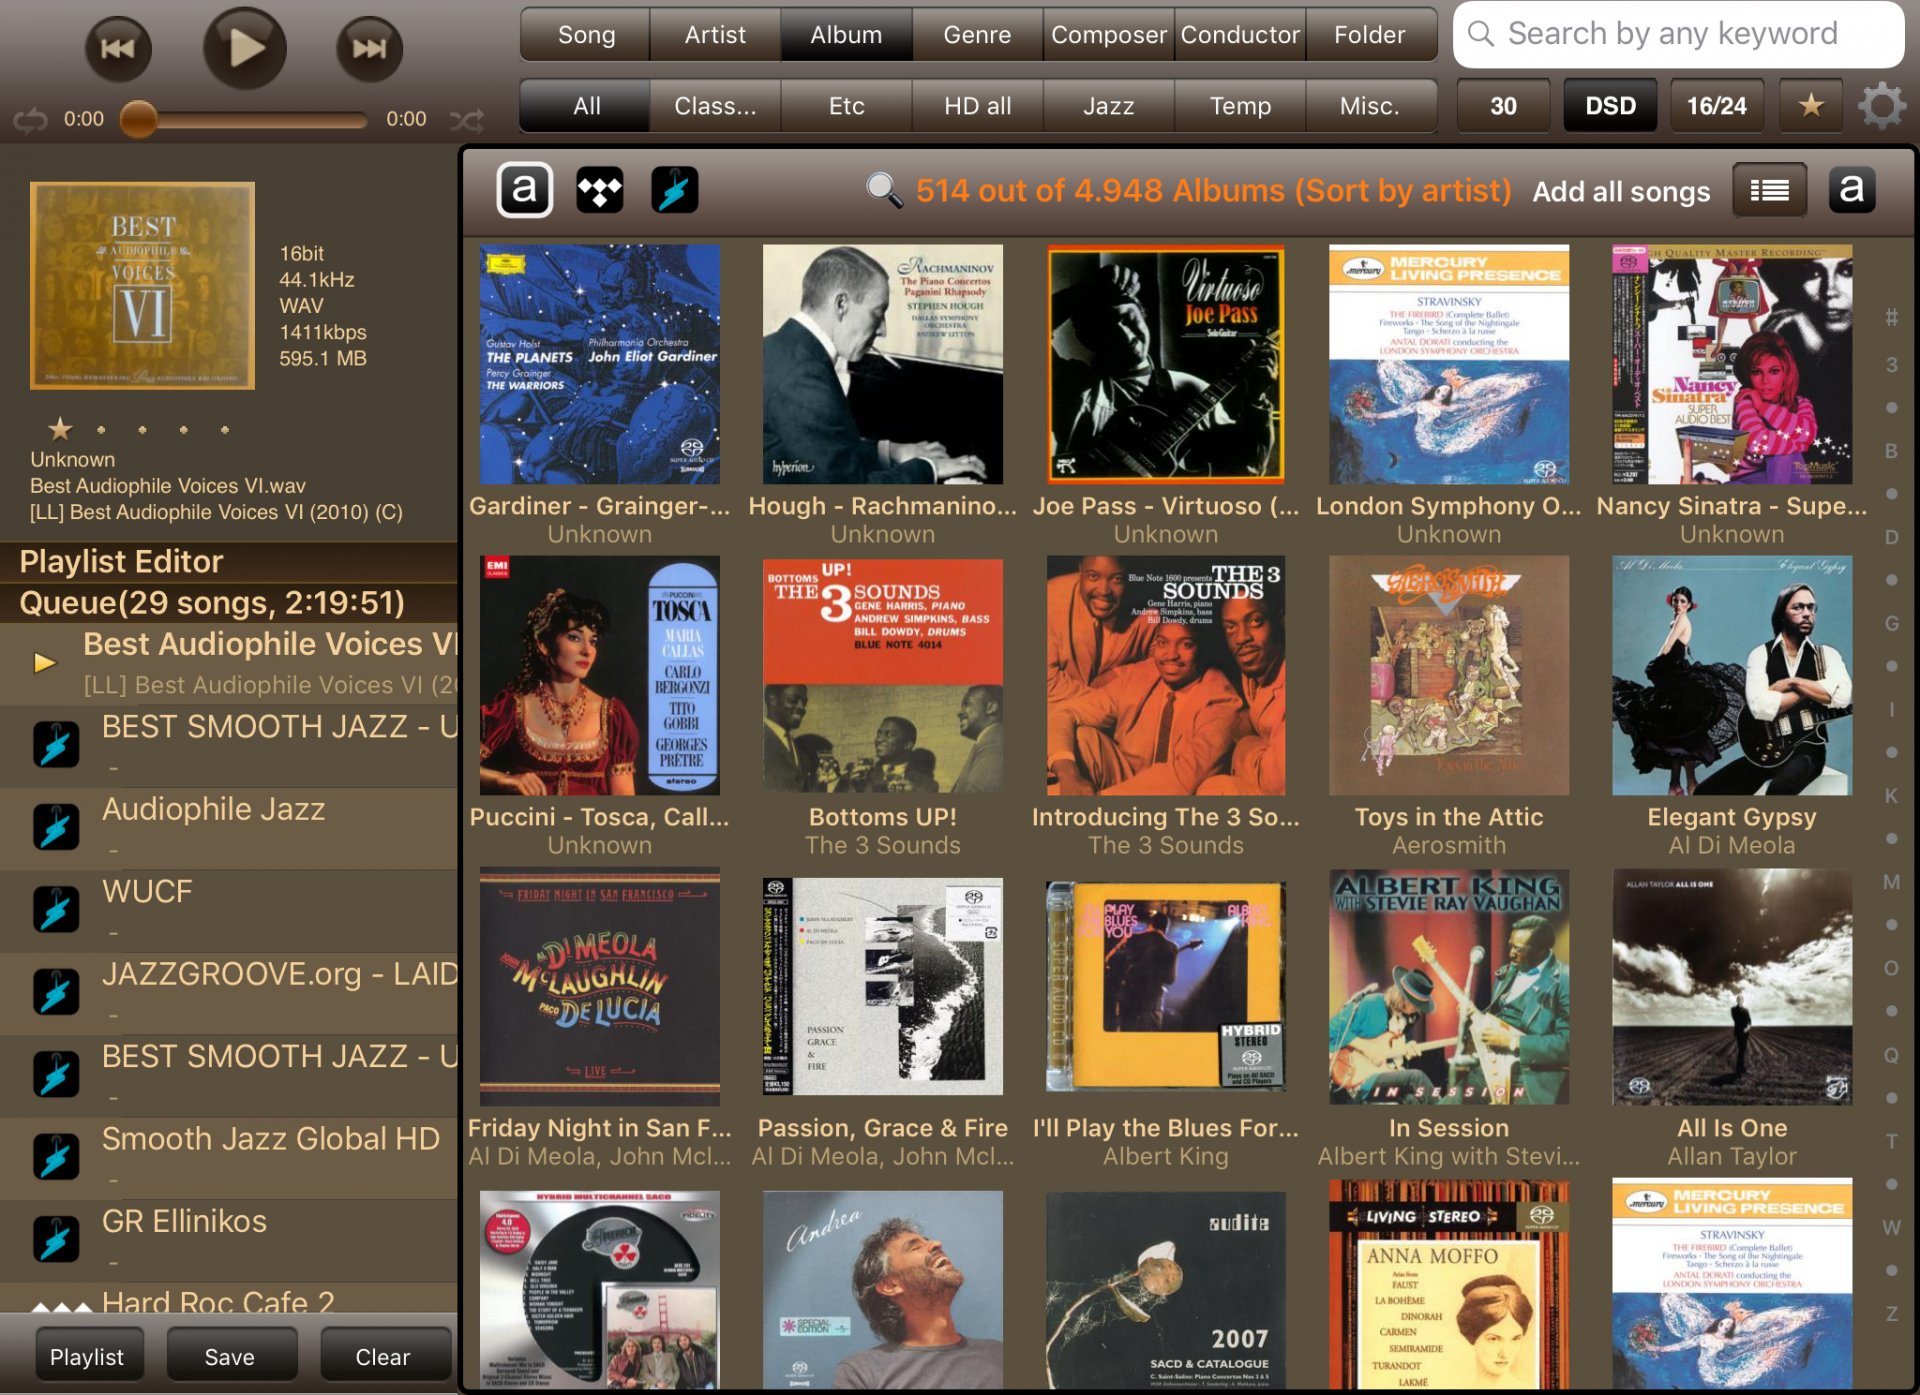The width and height of the screenshot is (1920, 1395).
Task: Select the Jazz category tab
Action: [x=1108, y=105]
